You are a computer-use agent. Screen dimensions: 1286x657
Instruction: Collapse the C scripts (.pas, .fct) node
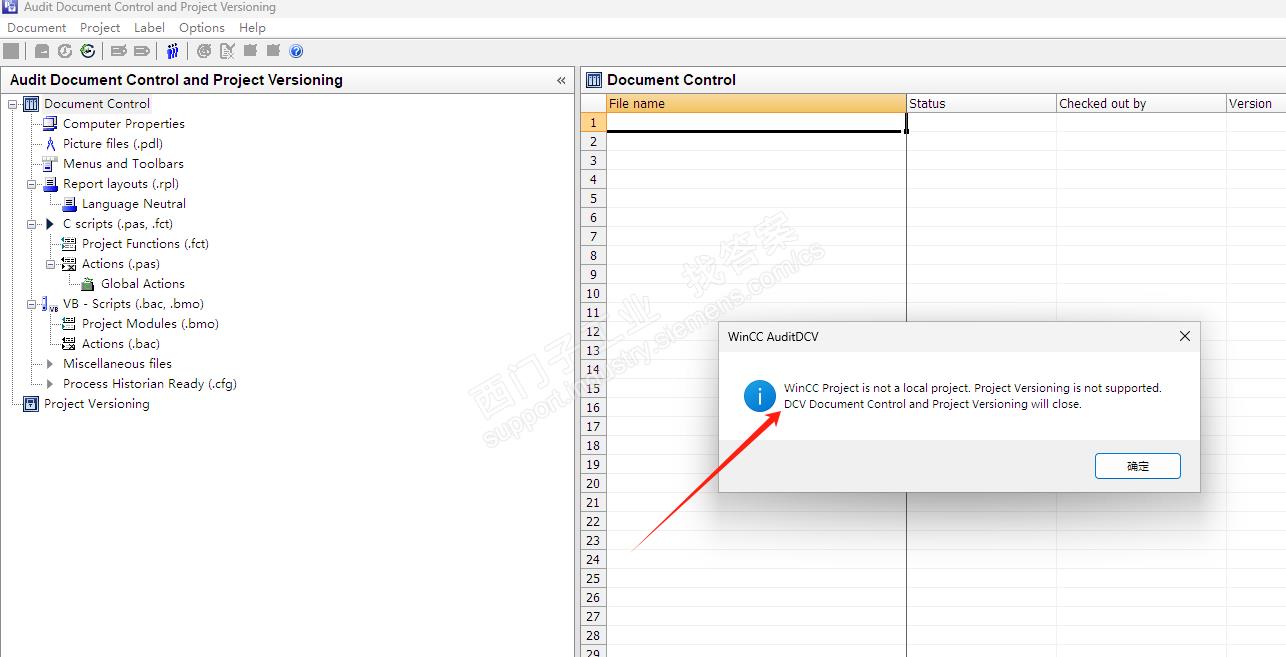click(x=32, y=224)
